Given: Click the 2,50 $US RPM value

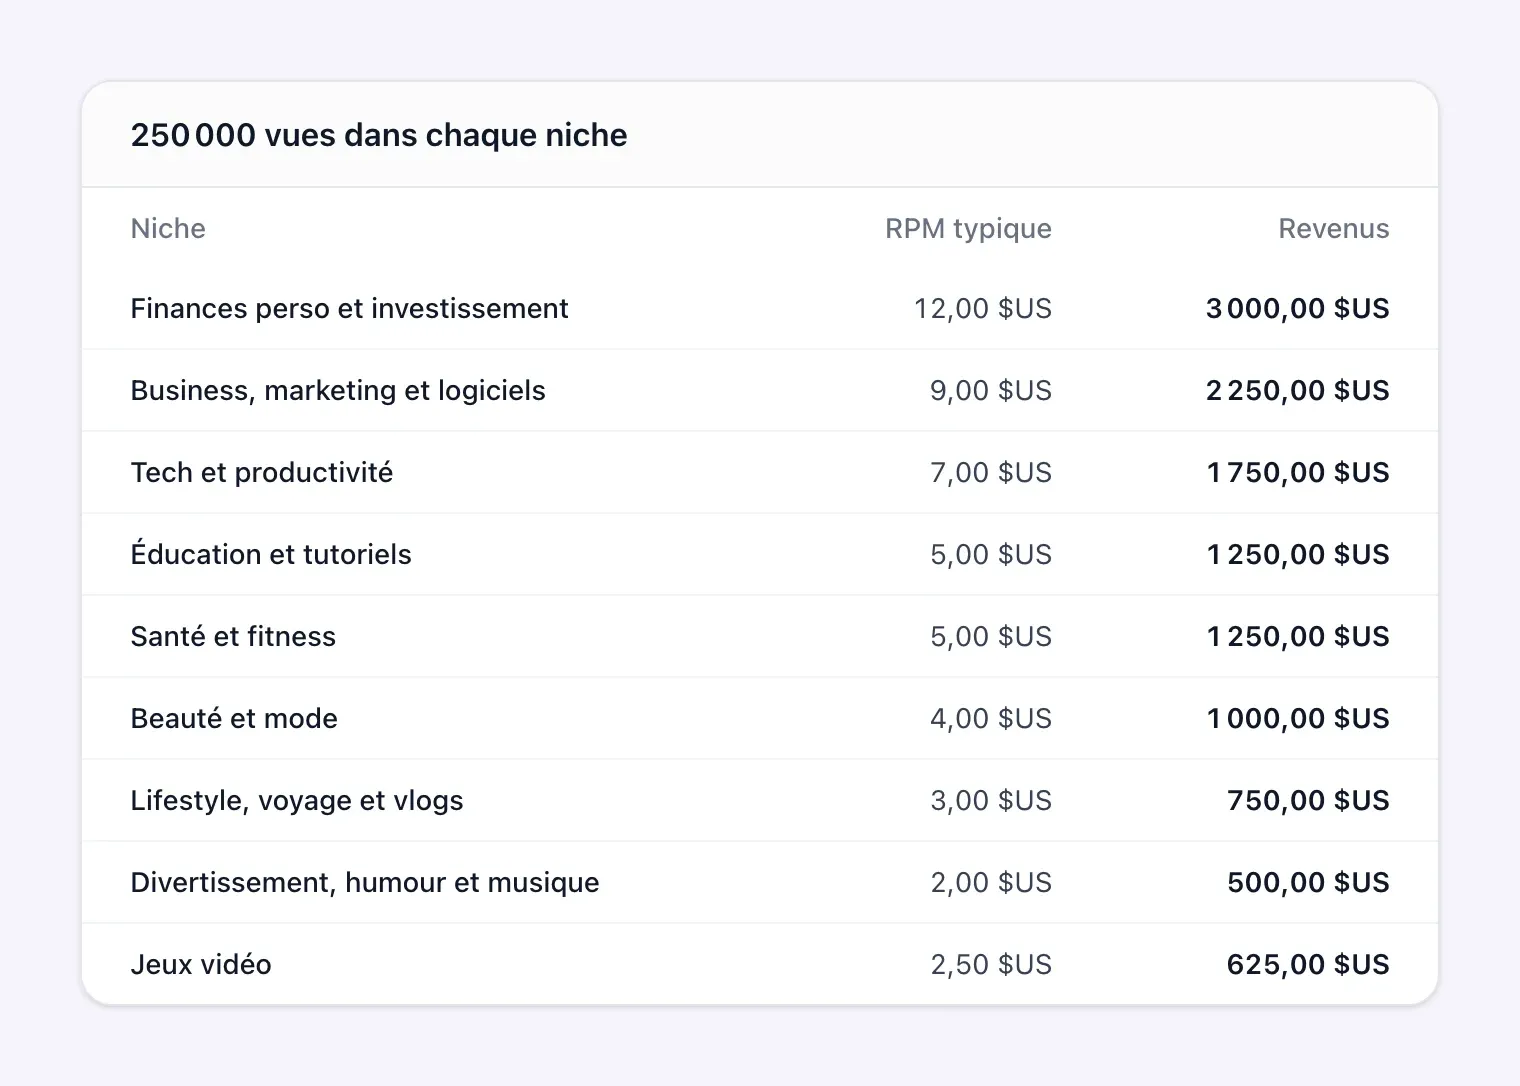Looking at the screenshot, I should [991, 964].
